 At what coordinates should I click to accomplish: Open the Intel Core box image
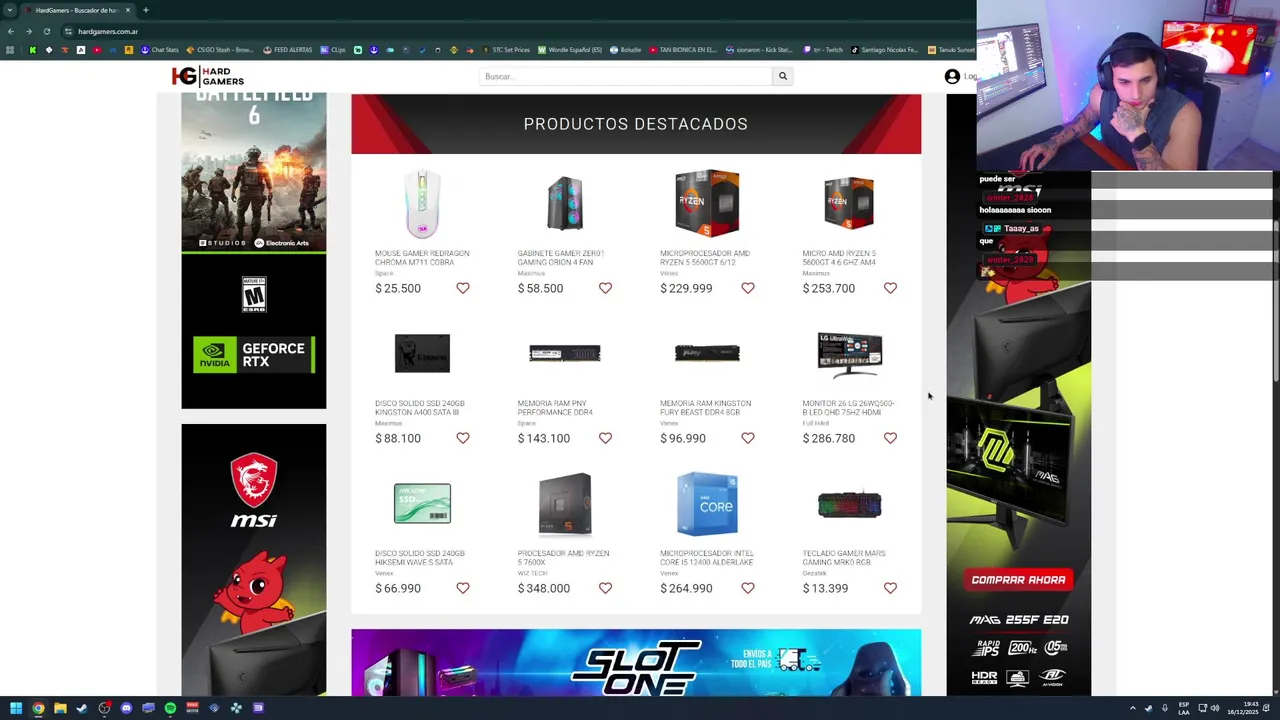click(x=707, y=503)
